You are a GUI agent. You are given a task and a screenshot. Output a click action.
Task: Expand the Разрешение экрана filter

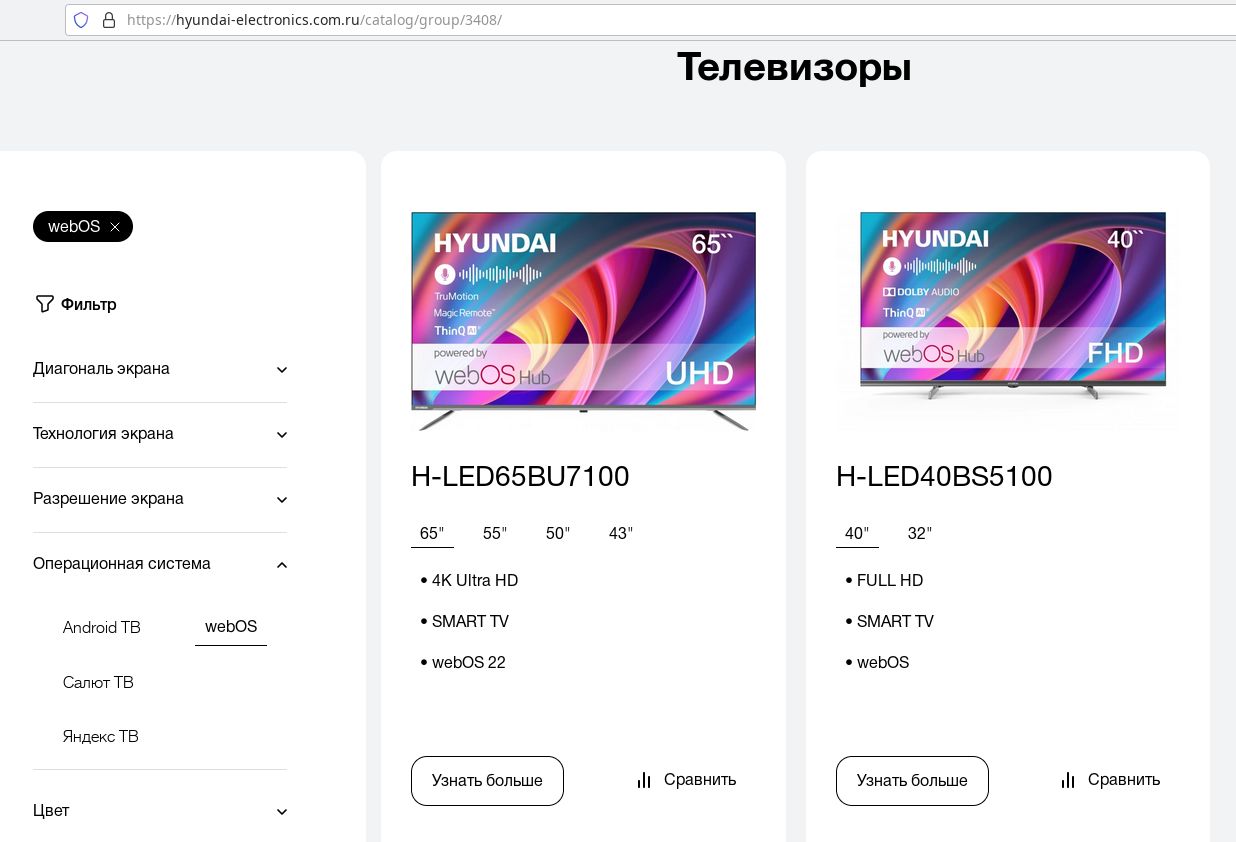pos(282,500)
